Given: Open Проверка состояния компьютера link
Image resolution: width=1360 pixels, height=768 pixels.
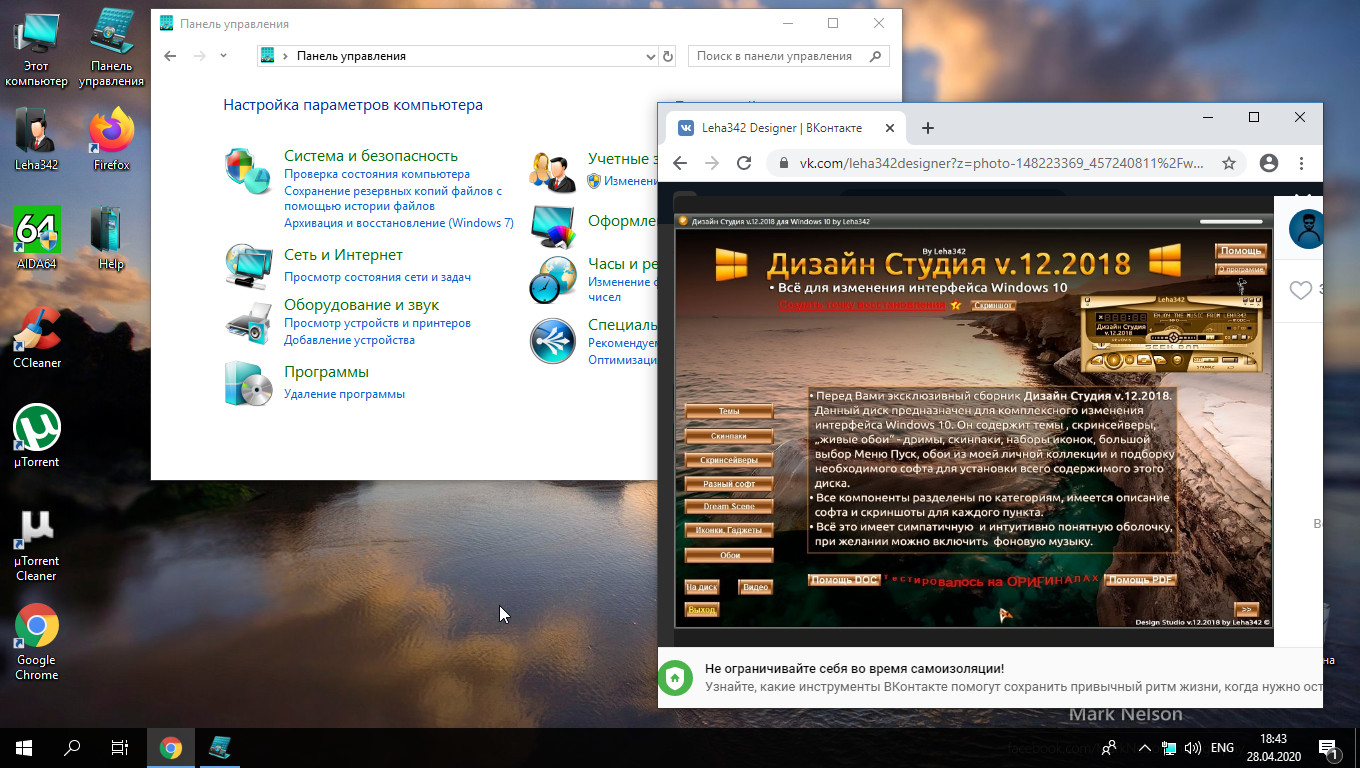Looking at the screenshot, I should (x=377, y=174).
